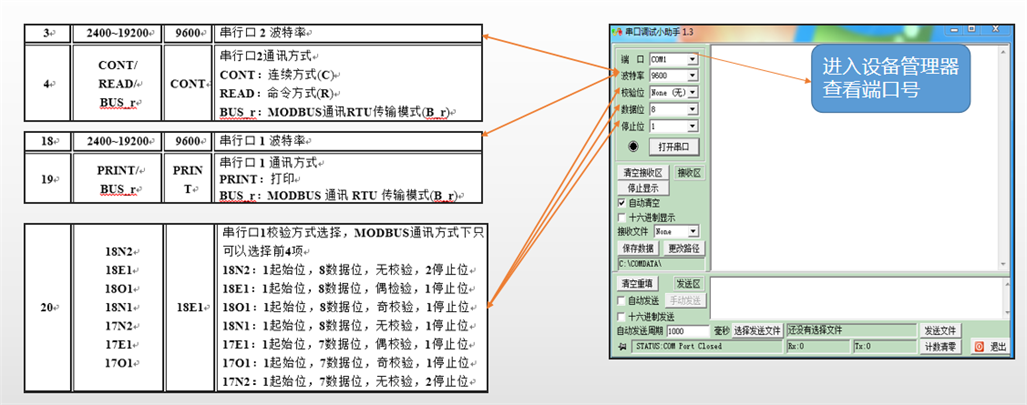Click the app icon in the title bar
Image resolution: width=1027 pixels, height=405 pixels.
pos(617,32)
